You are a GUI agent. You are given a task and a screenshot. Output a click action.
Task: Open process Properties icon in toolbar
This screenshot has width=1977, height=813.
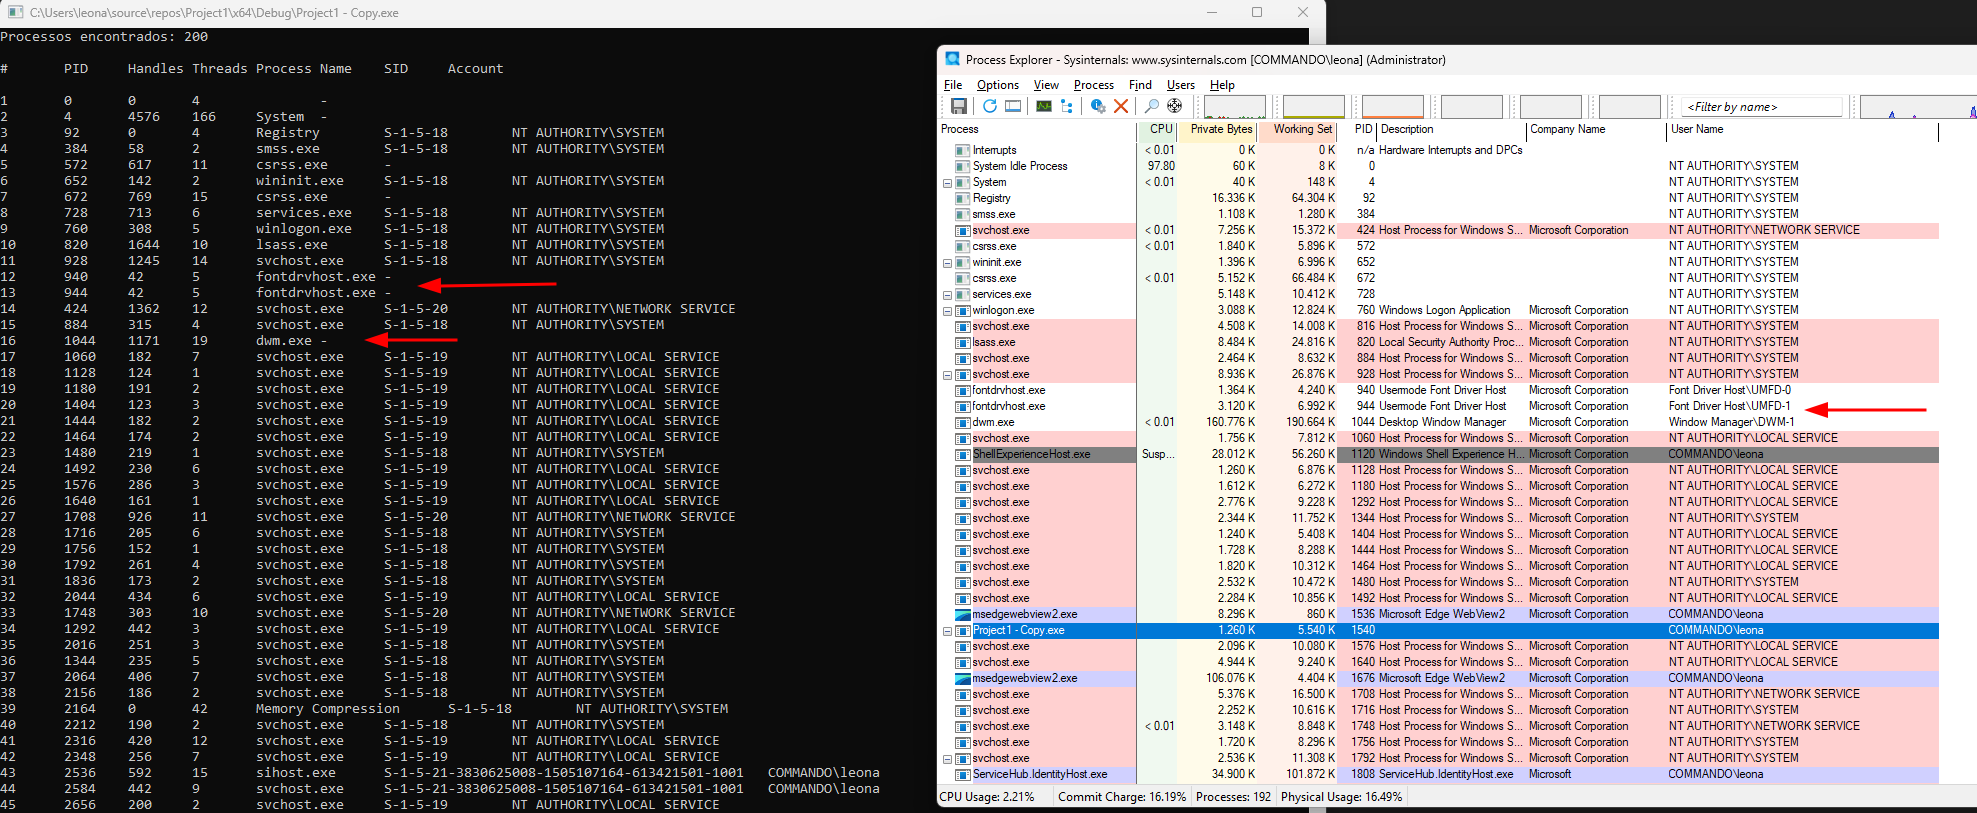[x=1098, y=106]
